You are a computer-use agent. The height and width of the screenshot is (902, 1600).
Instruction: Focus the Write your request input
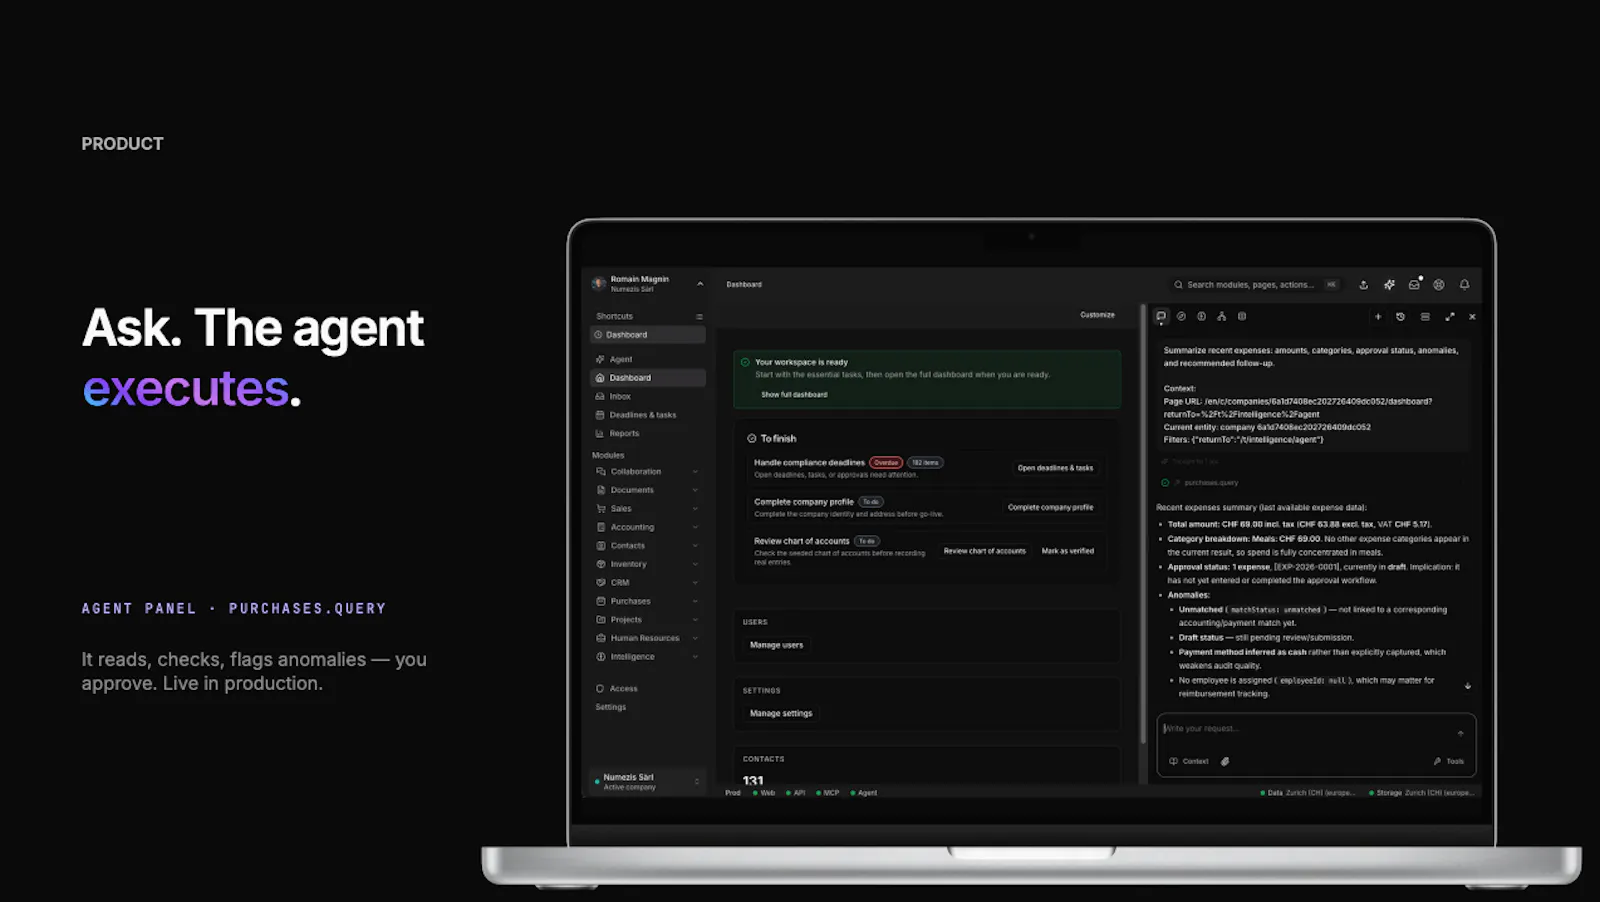point(1305,729)
